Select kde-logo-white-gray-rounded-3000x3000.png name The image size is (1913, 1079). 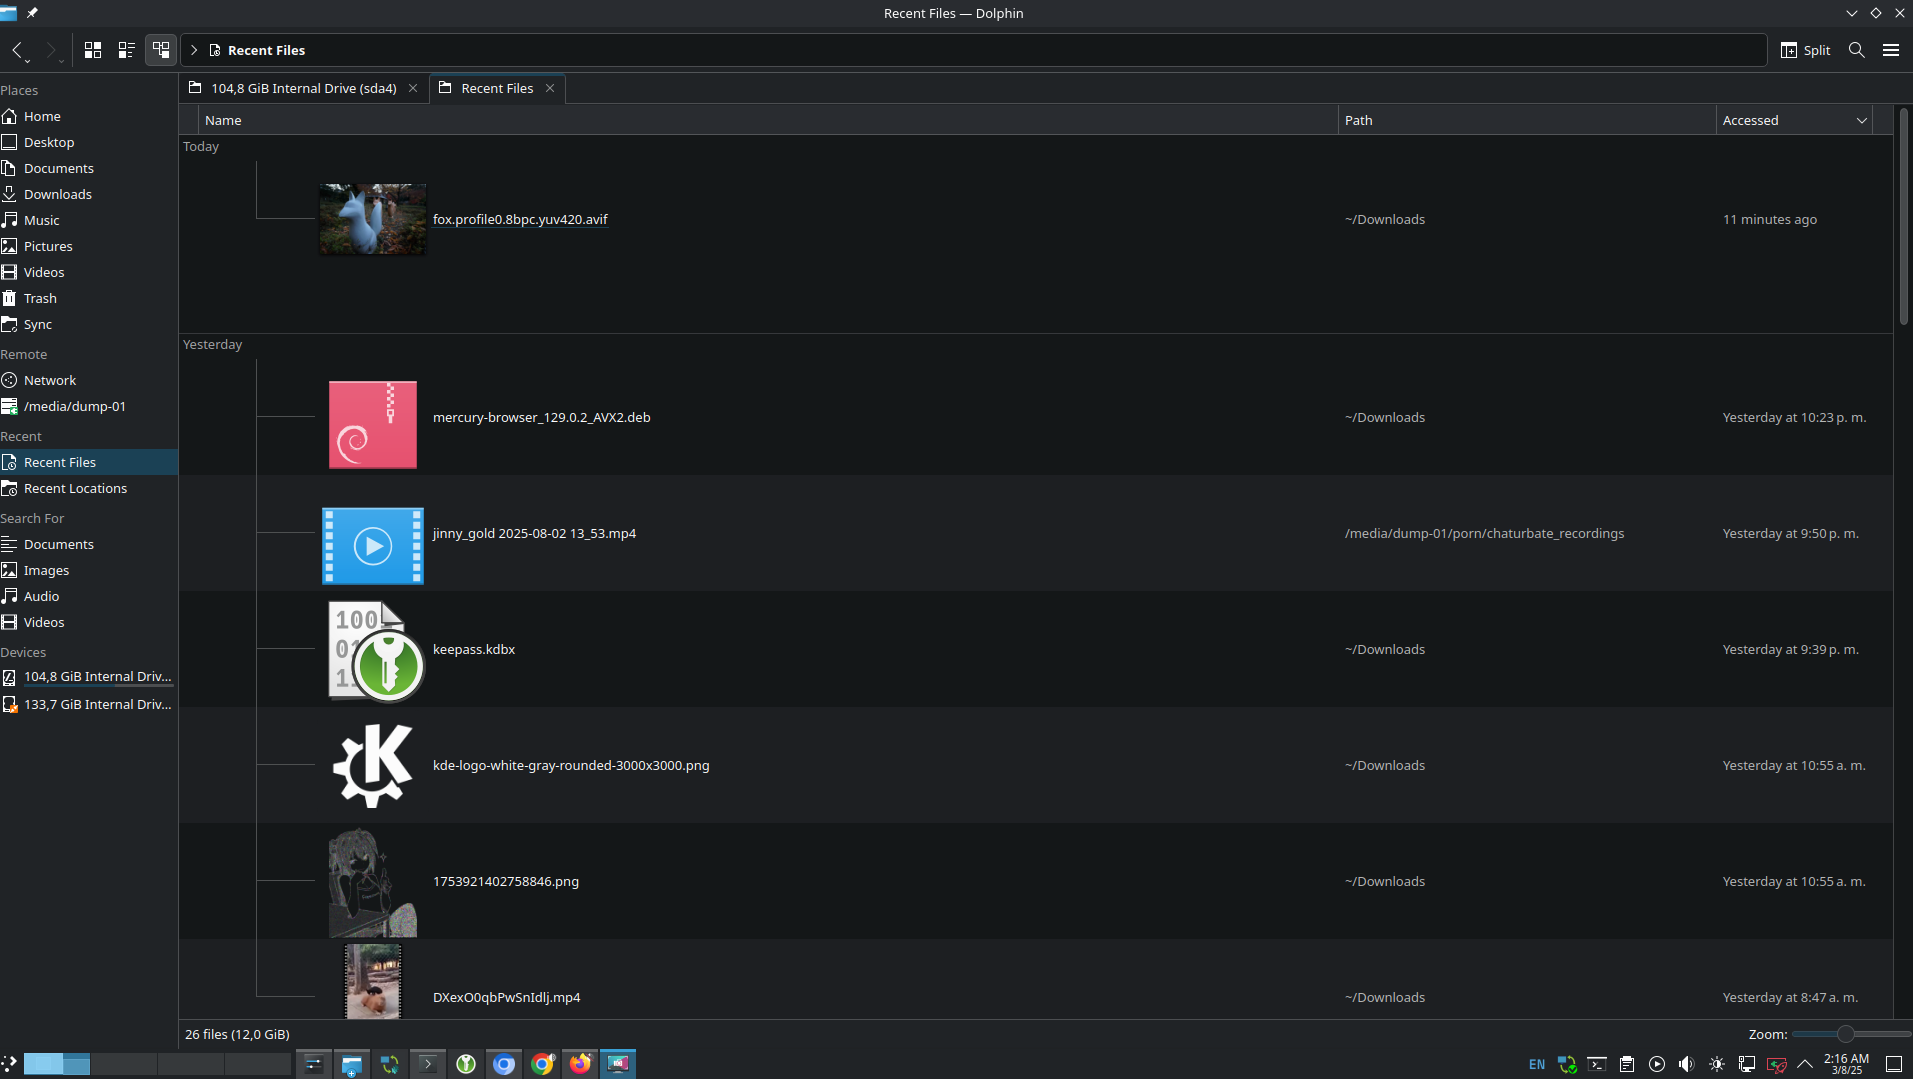pos(571,765)
